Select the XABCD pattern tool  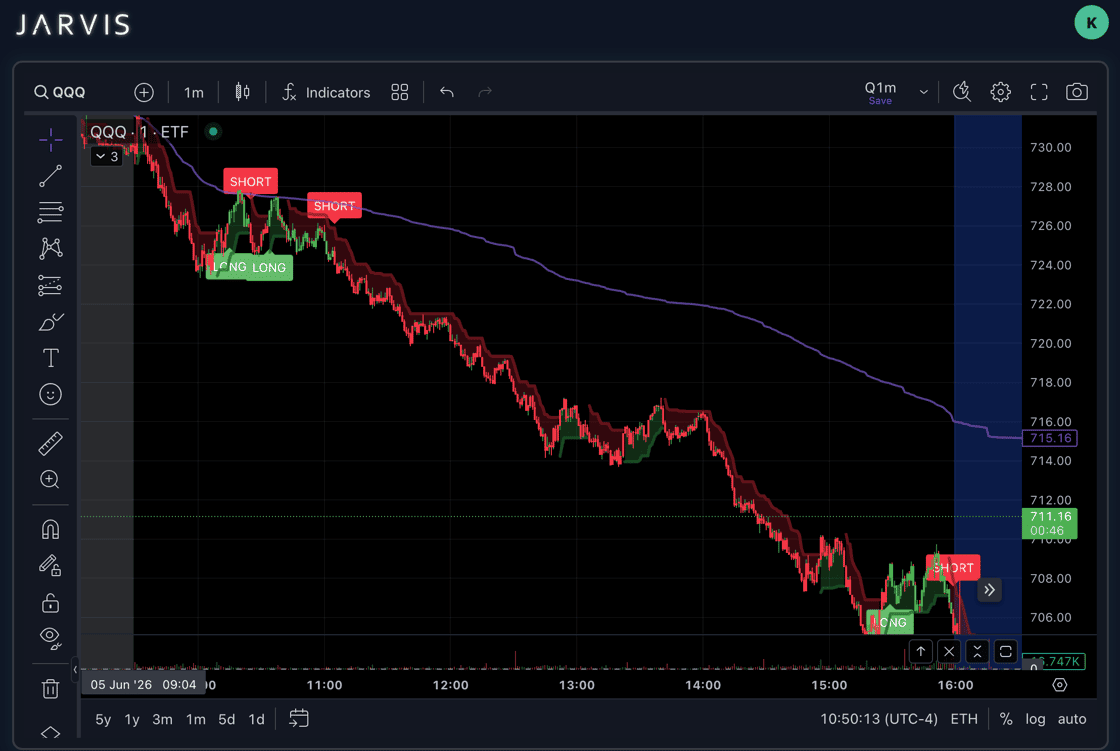(50, 249)
